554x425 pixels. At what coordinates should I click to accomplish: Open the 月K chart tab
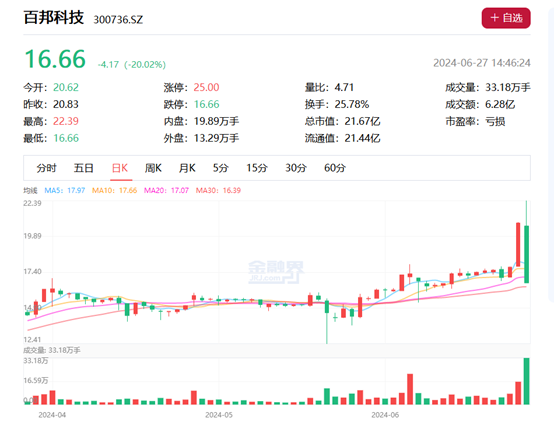point(187,168)
